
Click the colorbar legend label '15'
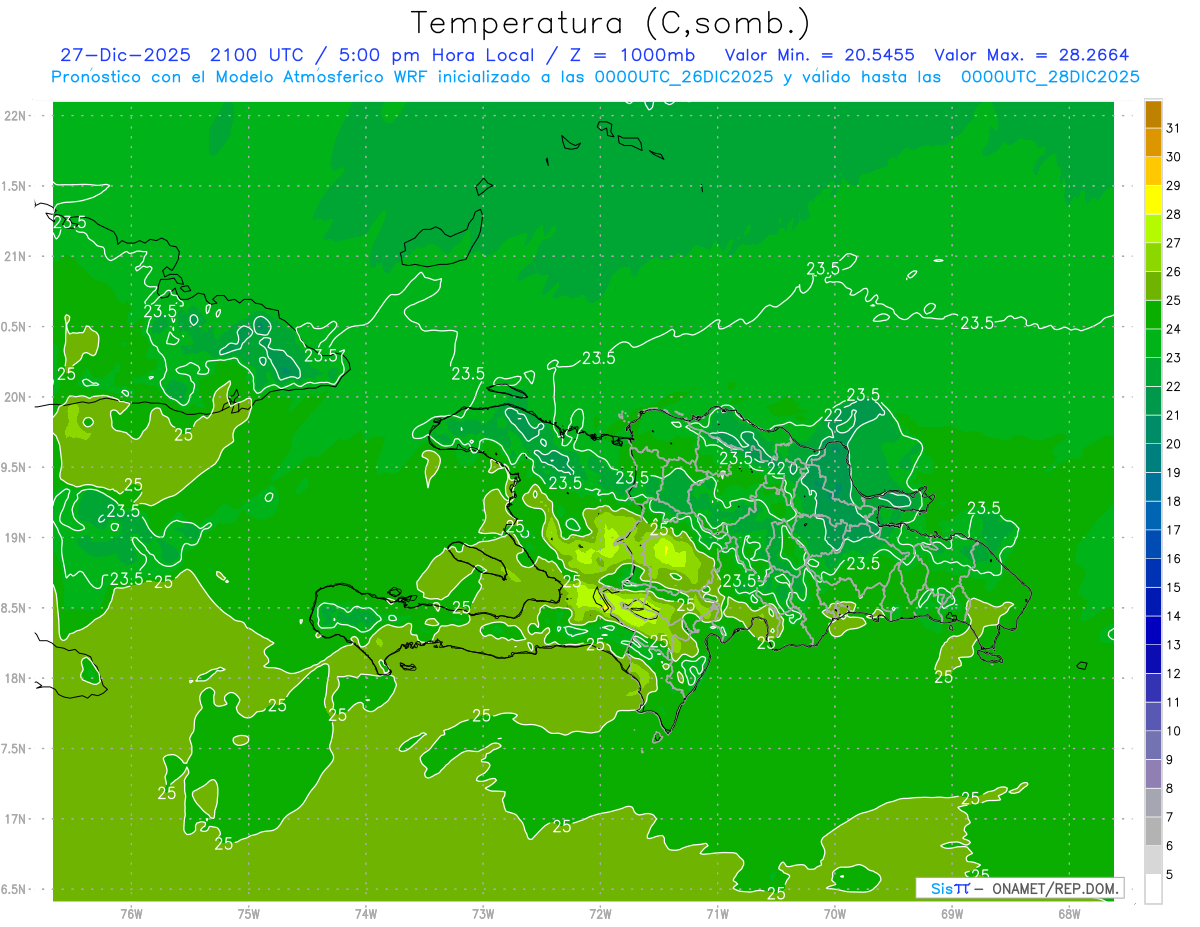[1173, 587]
